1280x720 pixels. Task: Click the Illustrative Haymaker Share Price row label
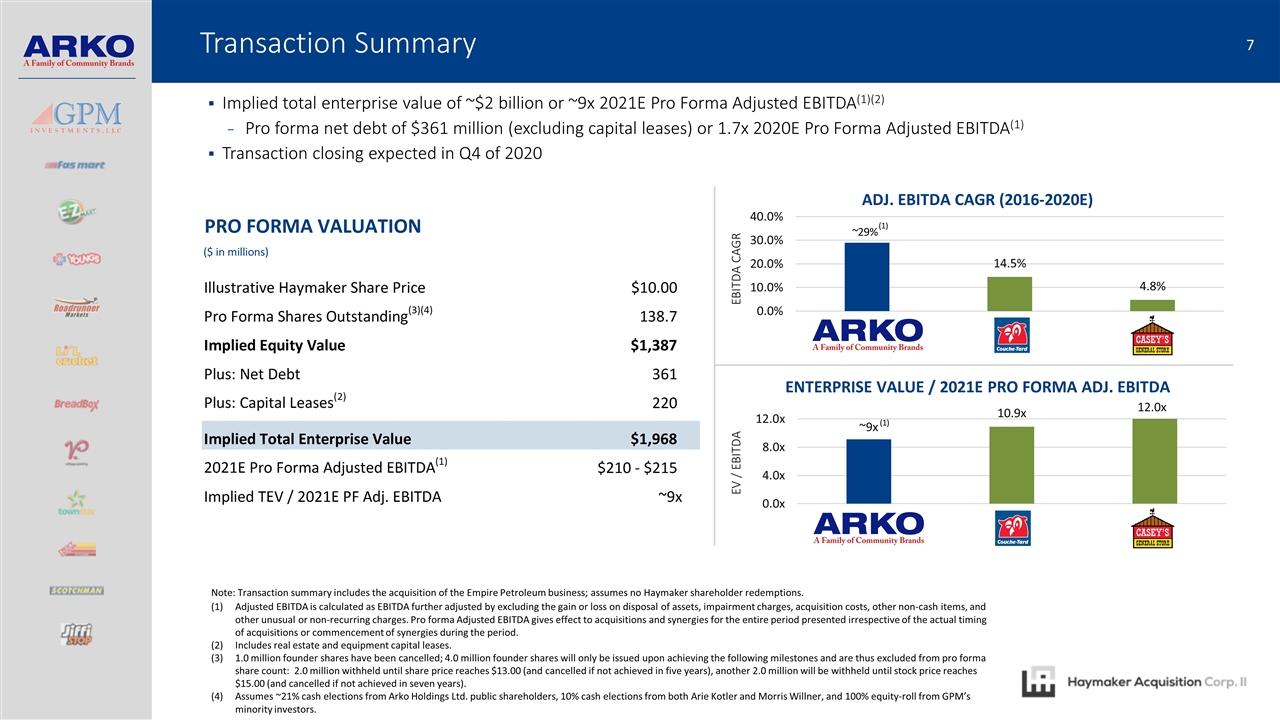point(314,288)
